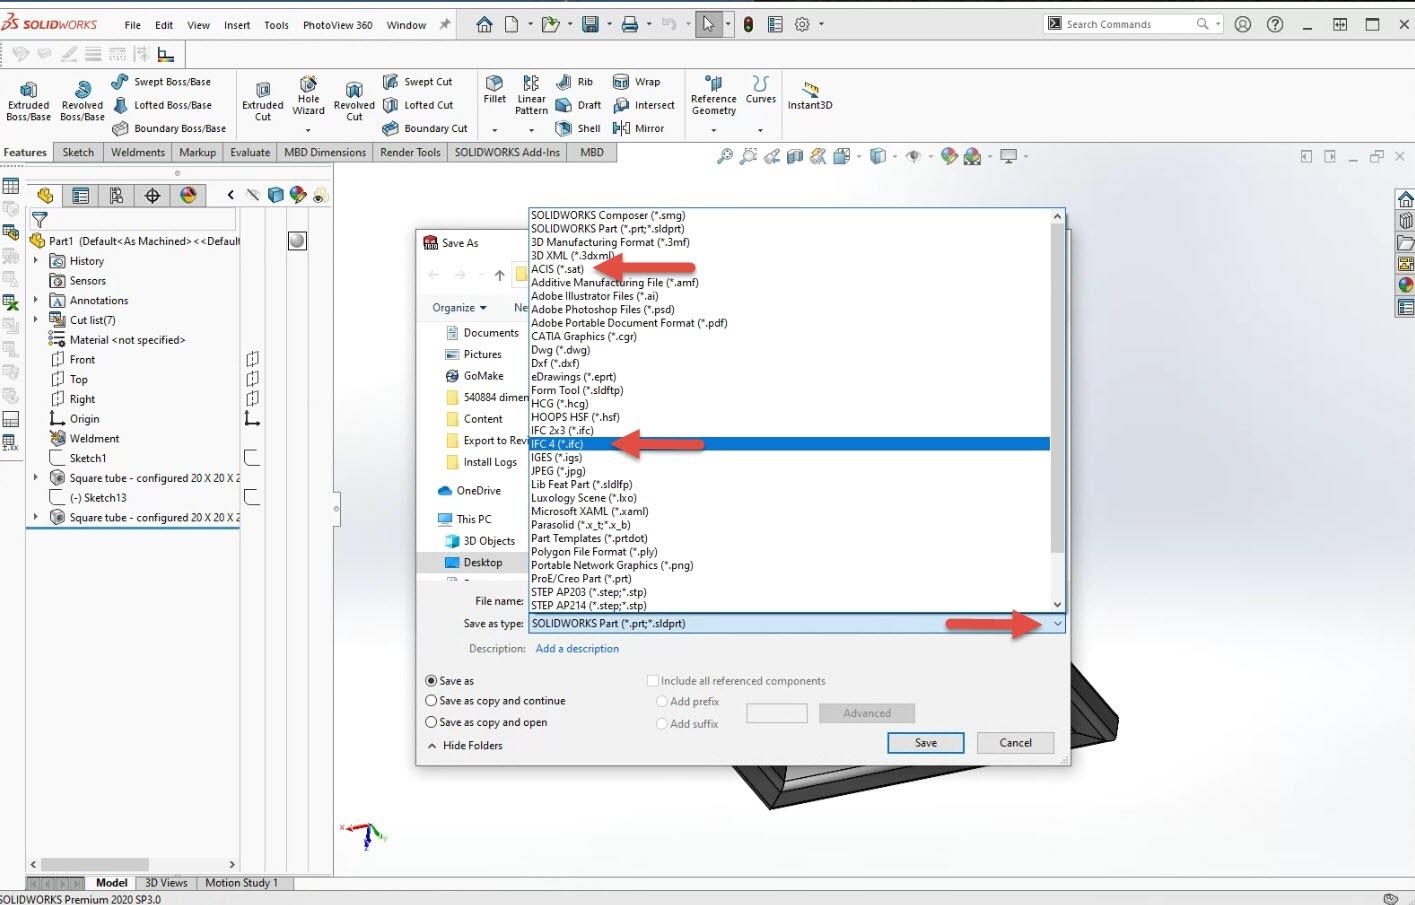Open Hole Wizard tool

[x=308, y=97]
